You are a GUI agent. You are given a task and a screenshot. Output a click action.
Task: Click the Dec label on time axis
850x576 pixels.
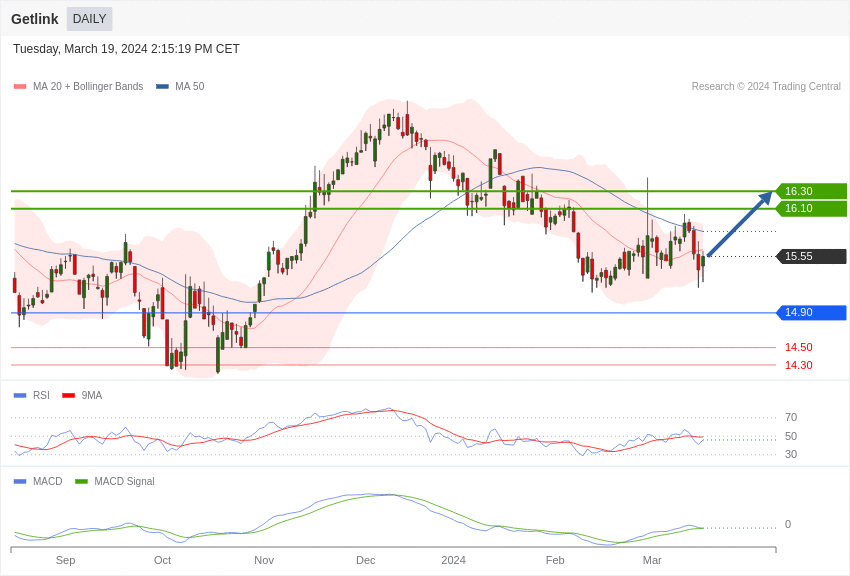click(366, 560)
